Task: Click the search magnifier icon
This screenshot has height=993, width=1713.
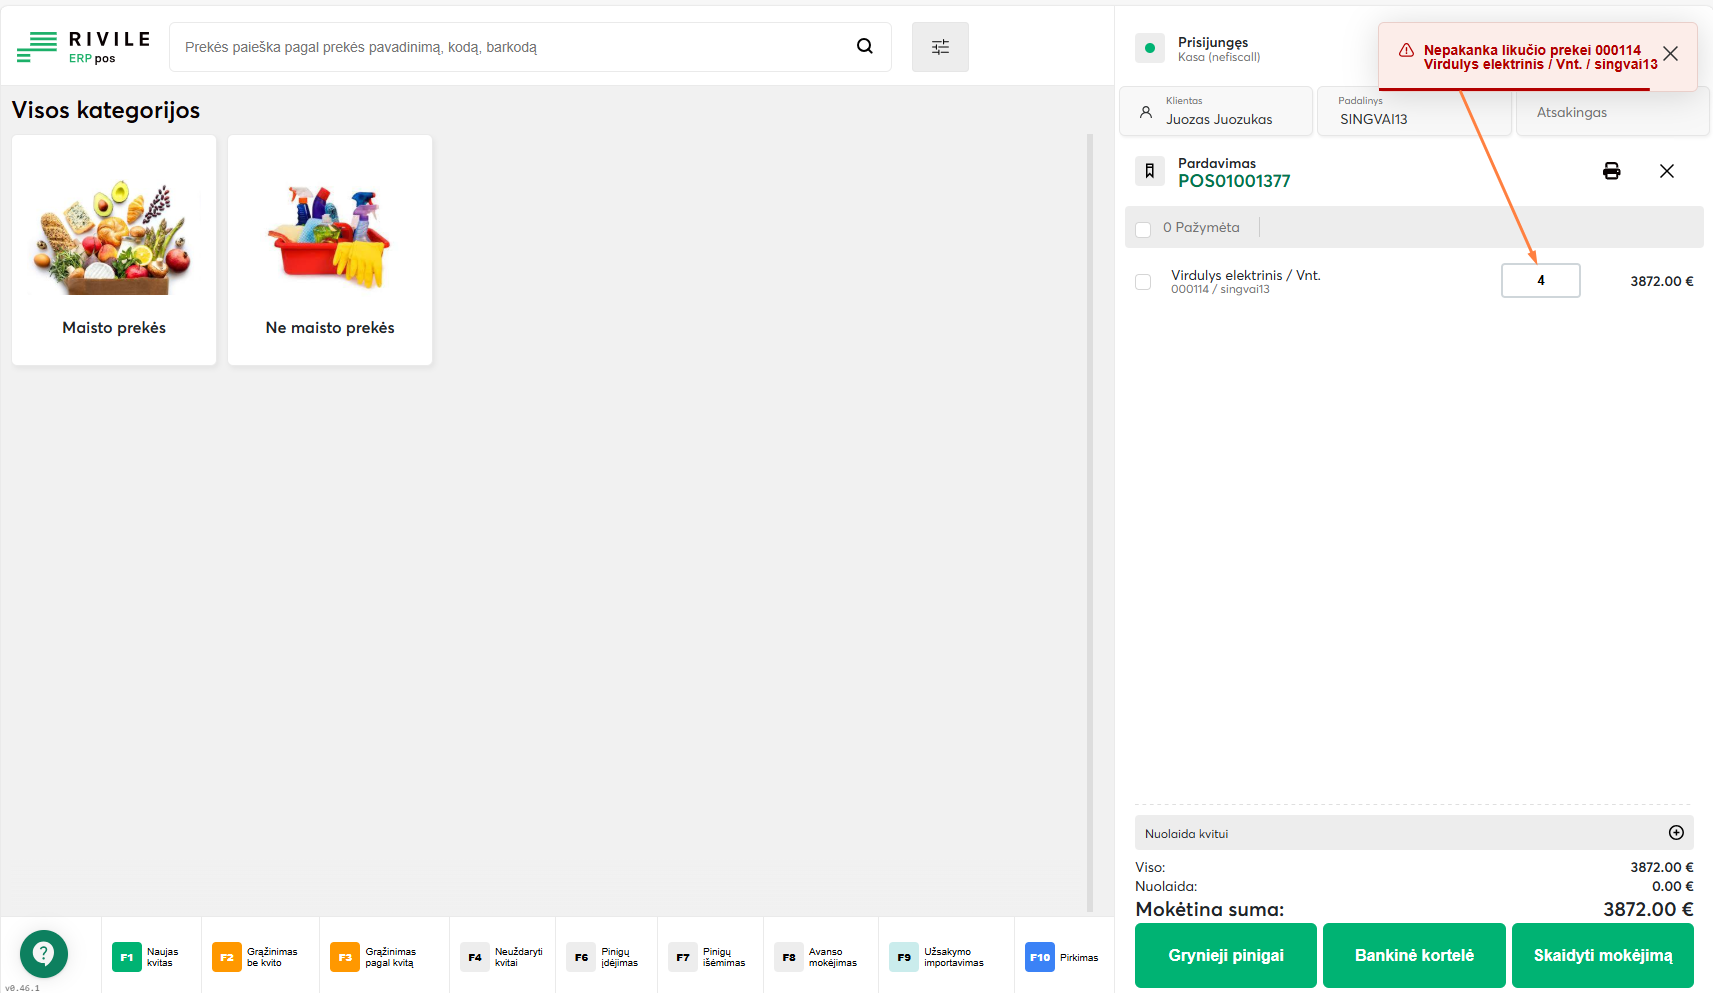Action: 865,46
